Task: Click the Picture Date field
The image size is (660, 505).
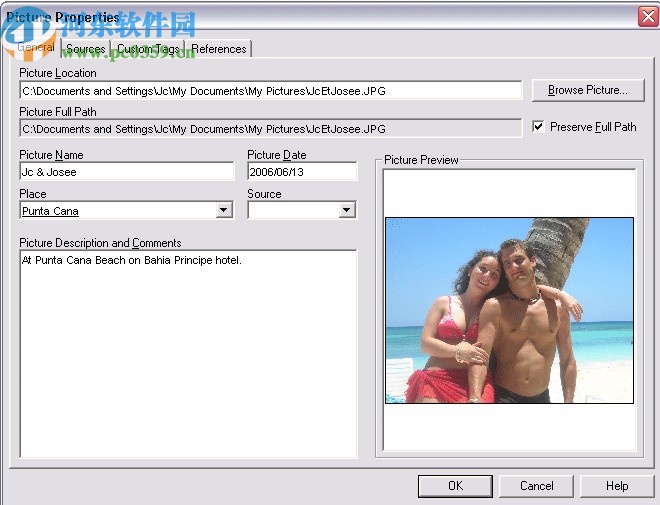Action: pyautogui.click(x=302, y=171)
